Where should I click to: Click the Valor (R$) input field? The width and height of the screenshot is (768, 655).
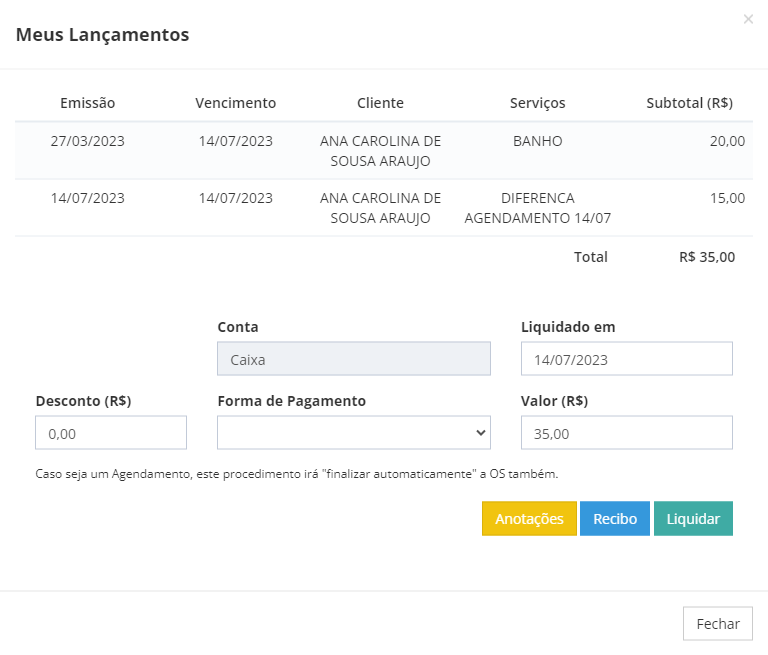[x=626, y=433]
